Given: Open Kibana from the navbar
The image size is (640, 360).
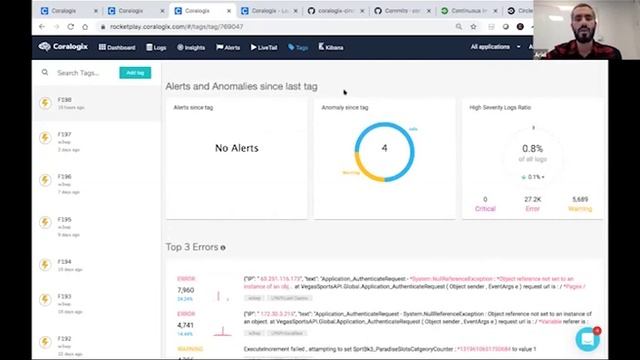Looking at the screenshot, I should click(x=331, y=47).
